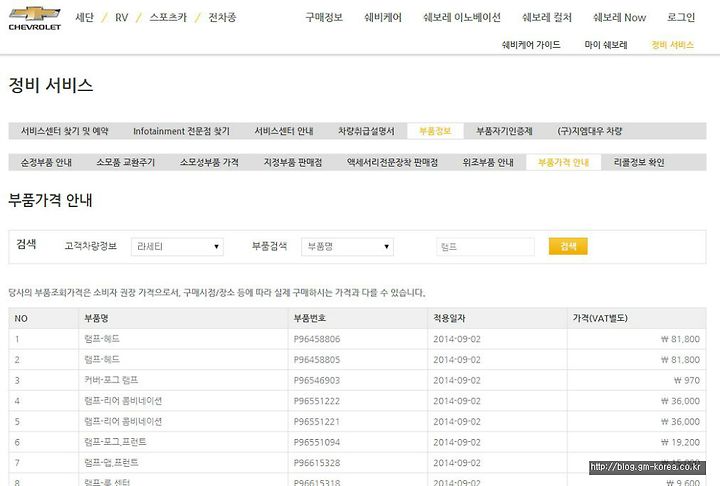
Task: Open the 세단 vehicle category
Action: click(x=84, y=17)
